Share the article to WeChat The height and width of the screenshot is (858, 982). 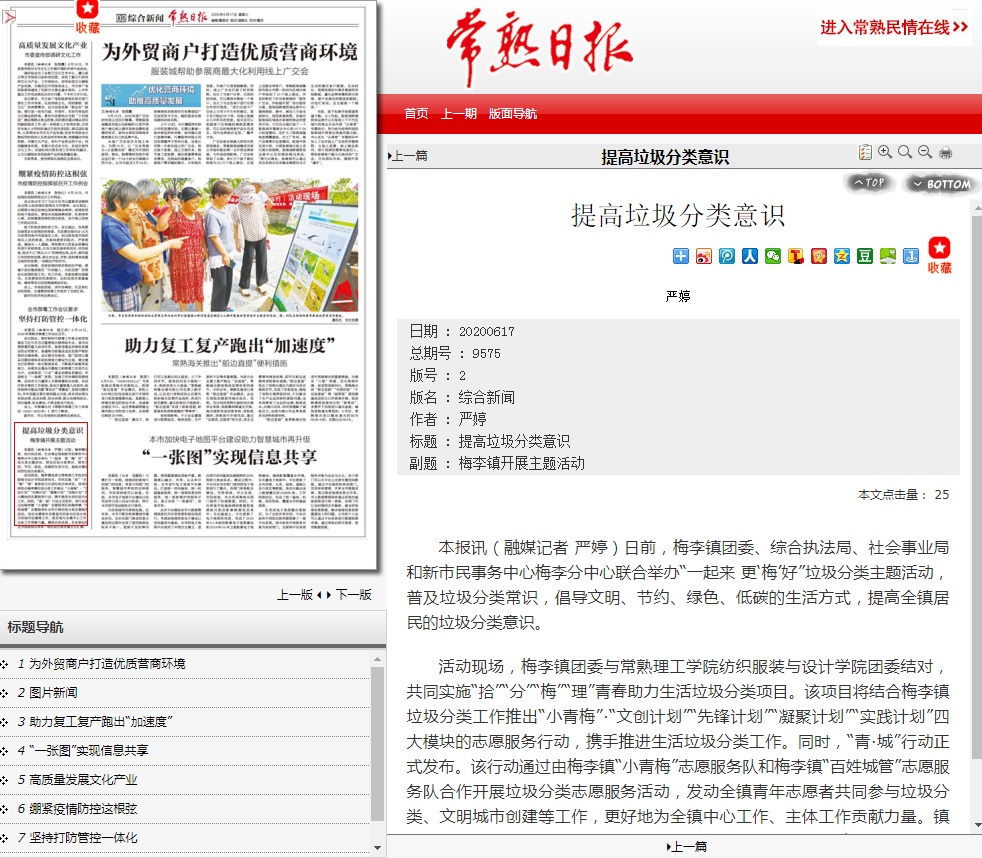click(773, 256)
